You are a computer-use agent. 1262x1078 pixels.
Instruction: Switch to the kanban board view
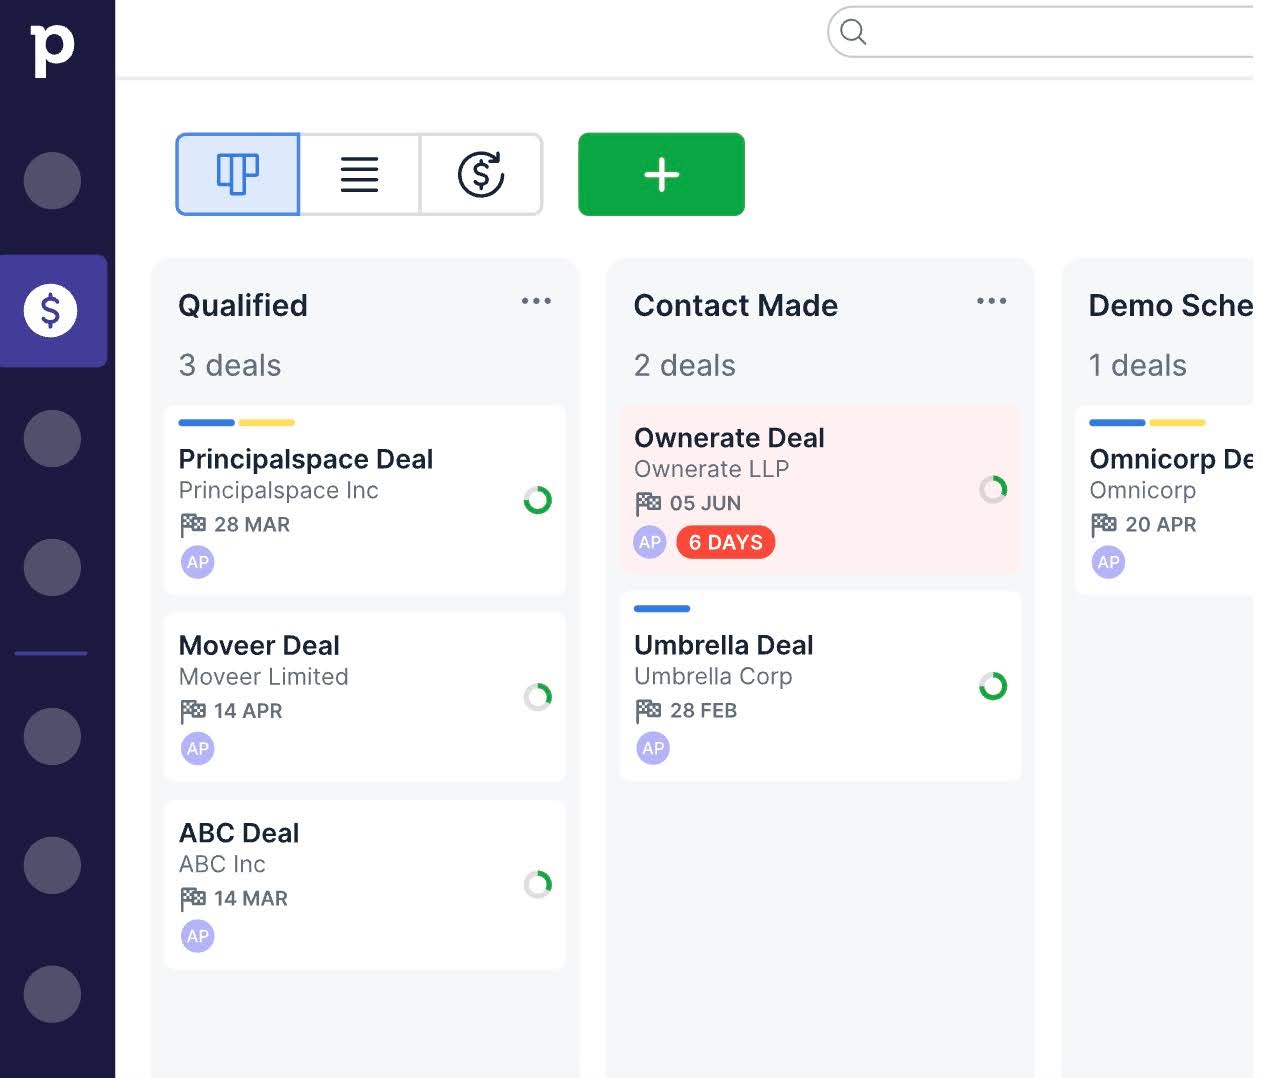[x=237, y=174]
